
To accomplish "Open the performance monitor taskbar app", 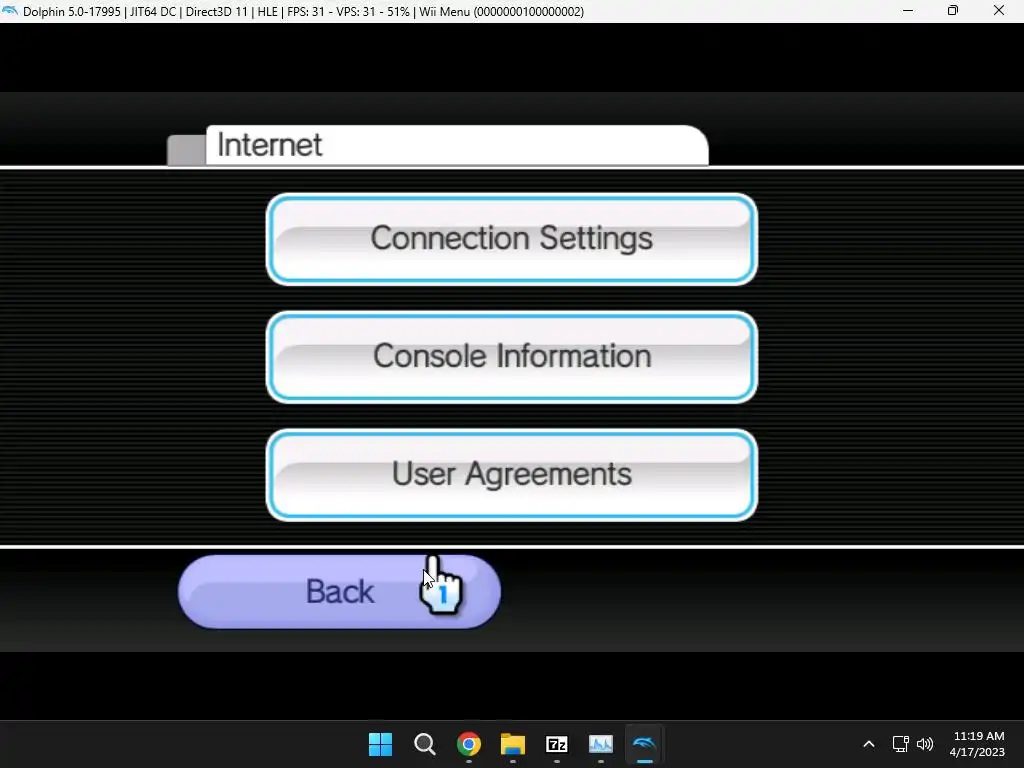I will [601, 744].
